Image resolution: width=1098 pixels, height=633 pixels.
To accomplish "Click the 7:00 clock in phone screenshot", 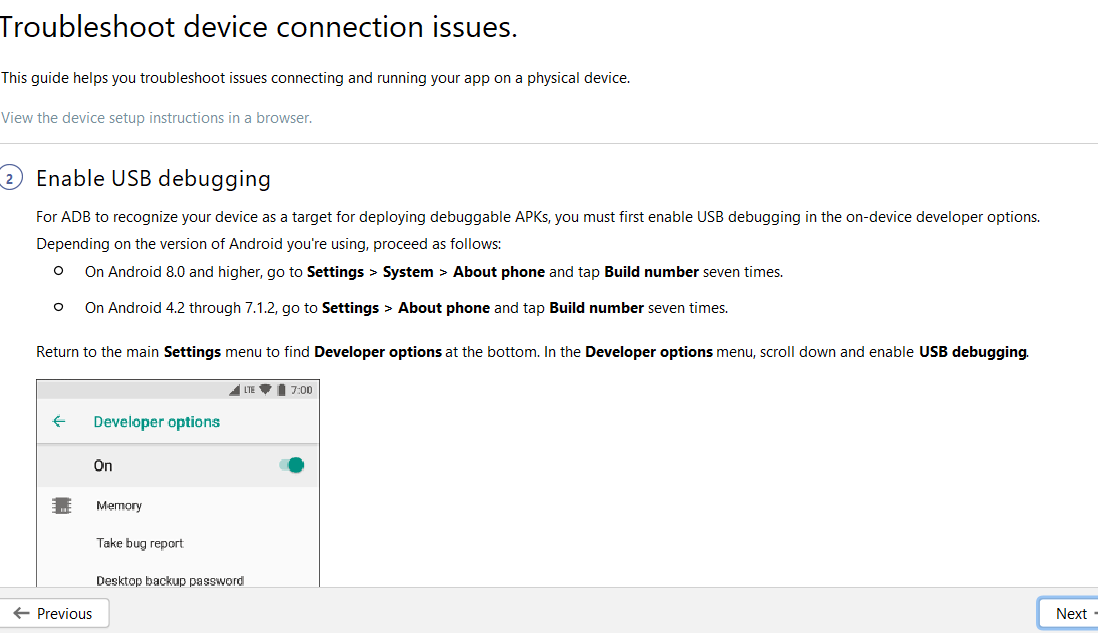I will 301,389.
